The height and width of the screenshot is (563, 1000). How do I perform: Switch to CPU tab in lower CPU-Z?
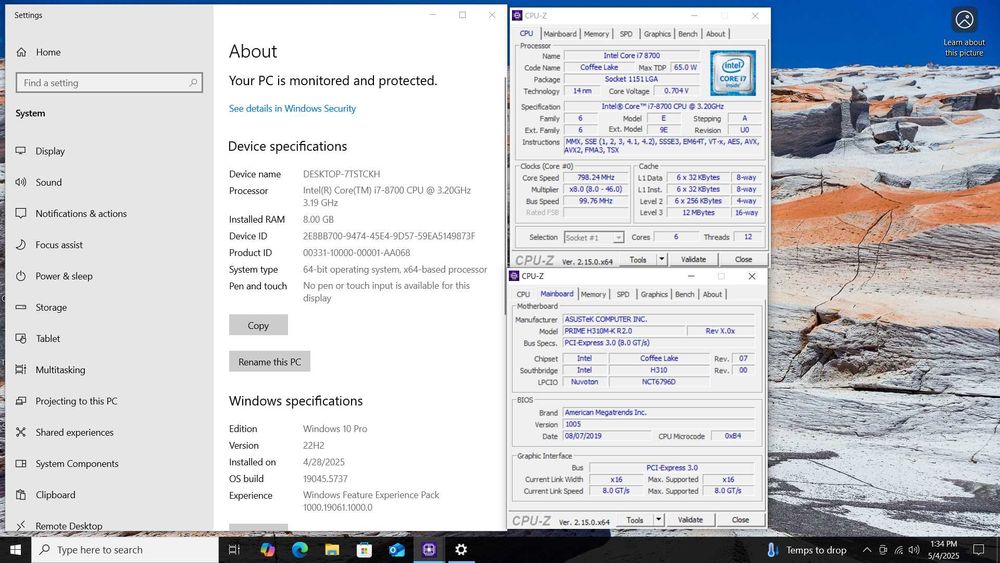pos(523,295)
